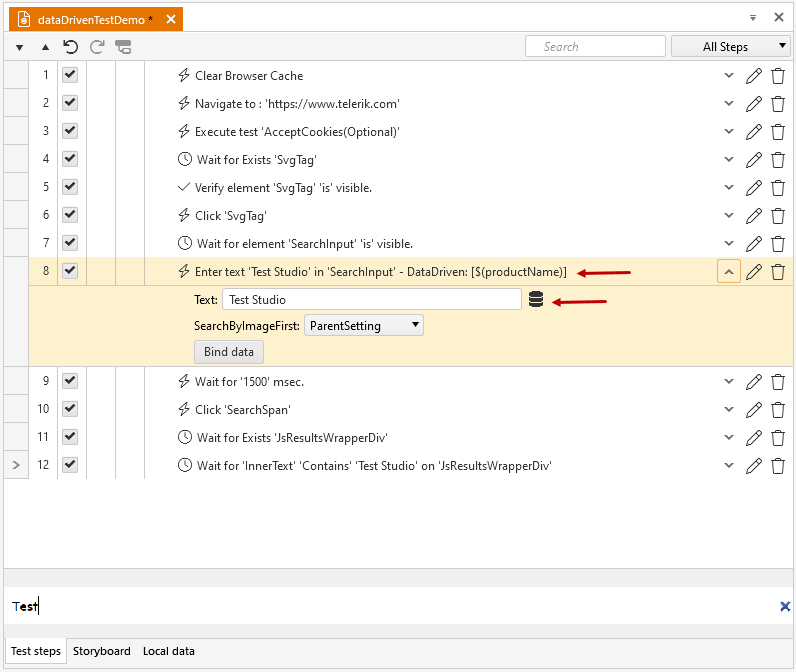Uncheck step 8 Enter text checkbox
Screen dimensions: 796x672
(x=70, y=271)
